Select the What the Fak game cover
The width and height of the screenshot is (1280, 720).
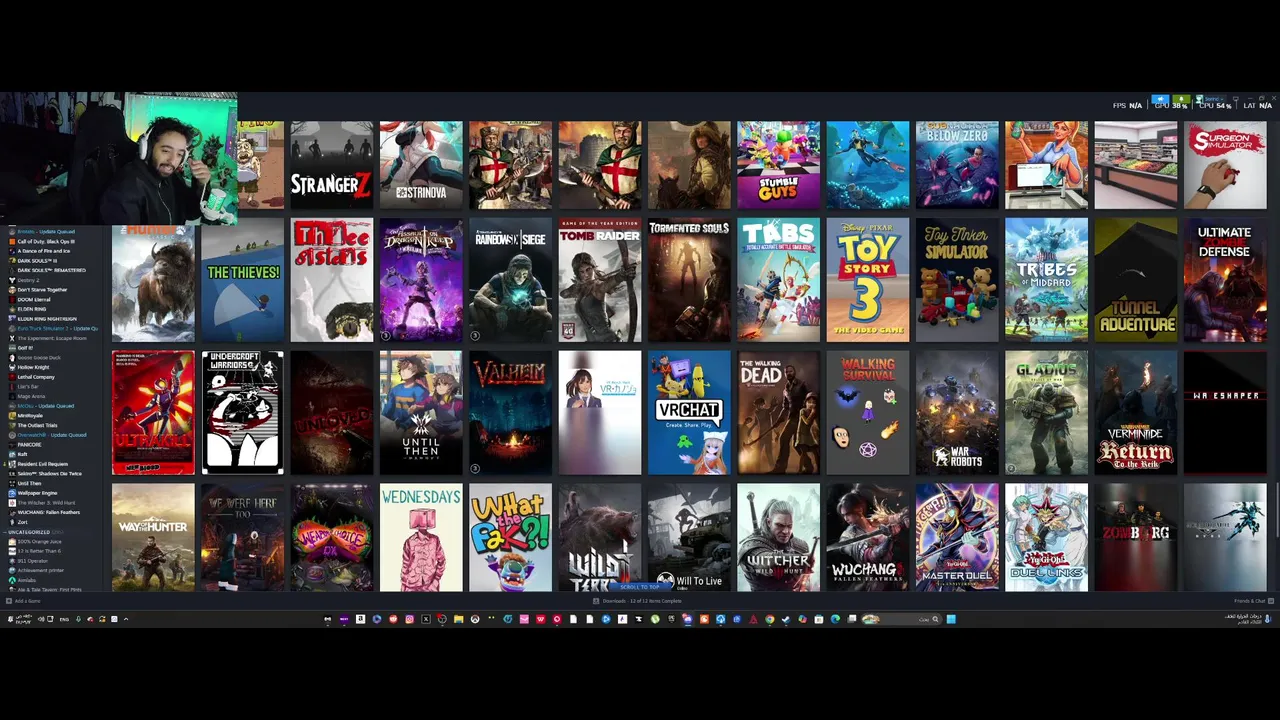[510, 538]
